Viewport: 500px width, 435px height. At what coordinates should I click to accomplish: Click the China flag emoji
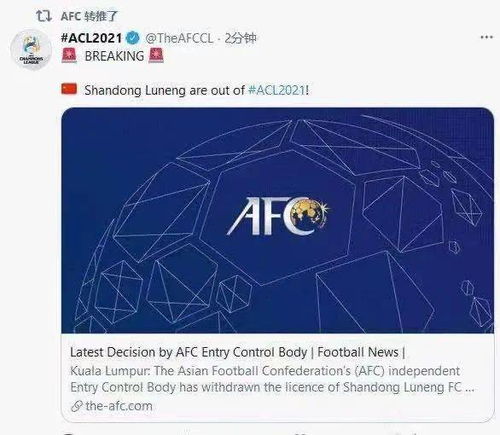69,89
